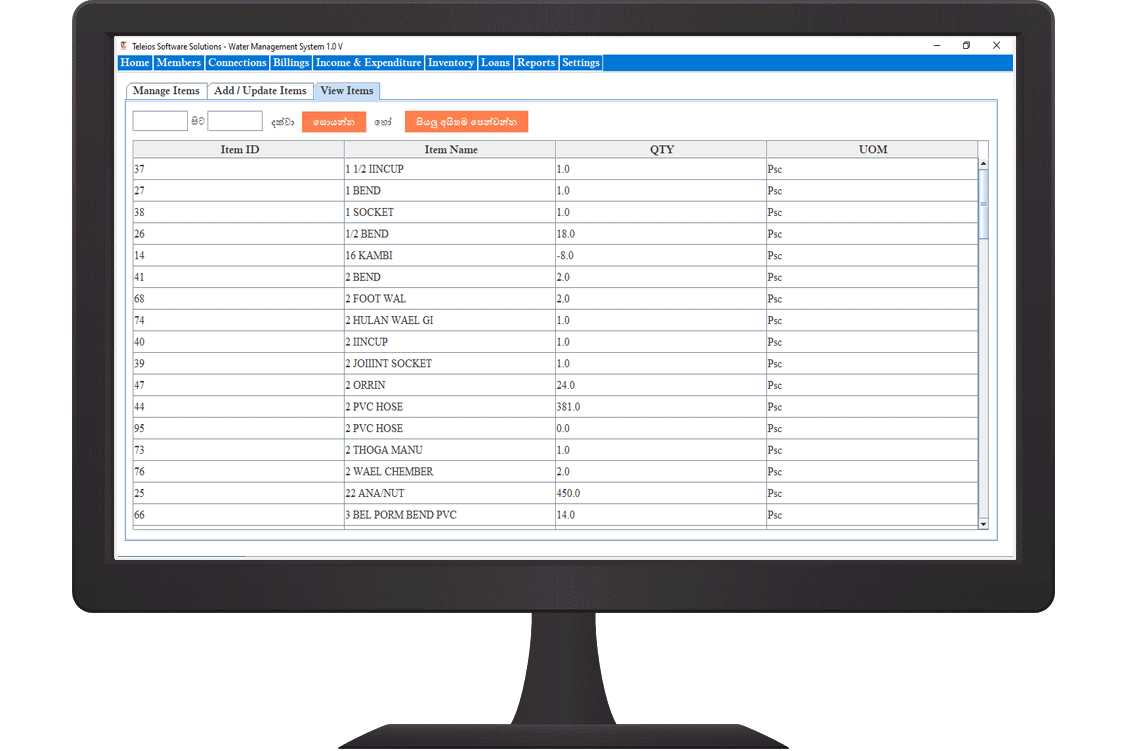Click the app icon in the title bar

[123, 46]
